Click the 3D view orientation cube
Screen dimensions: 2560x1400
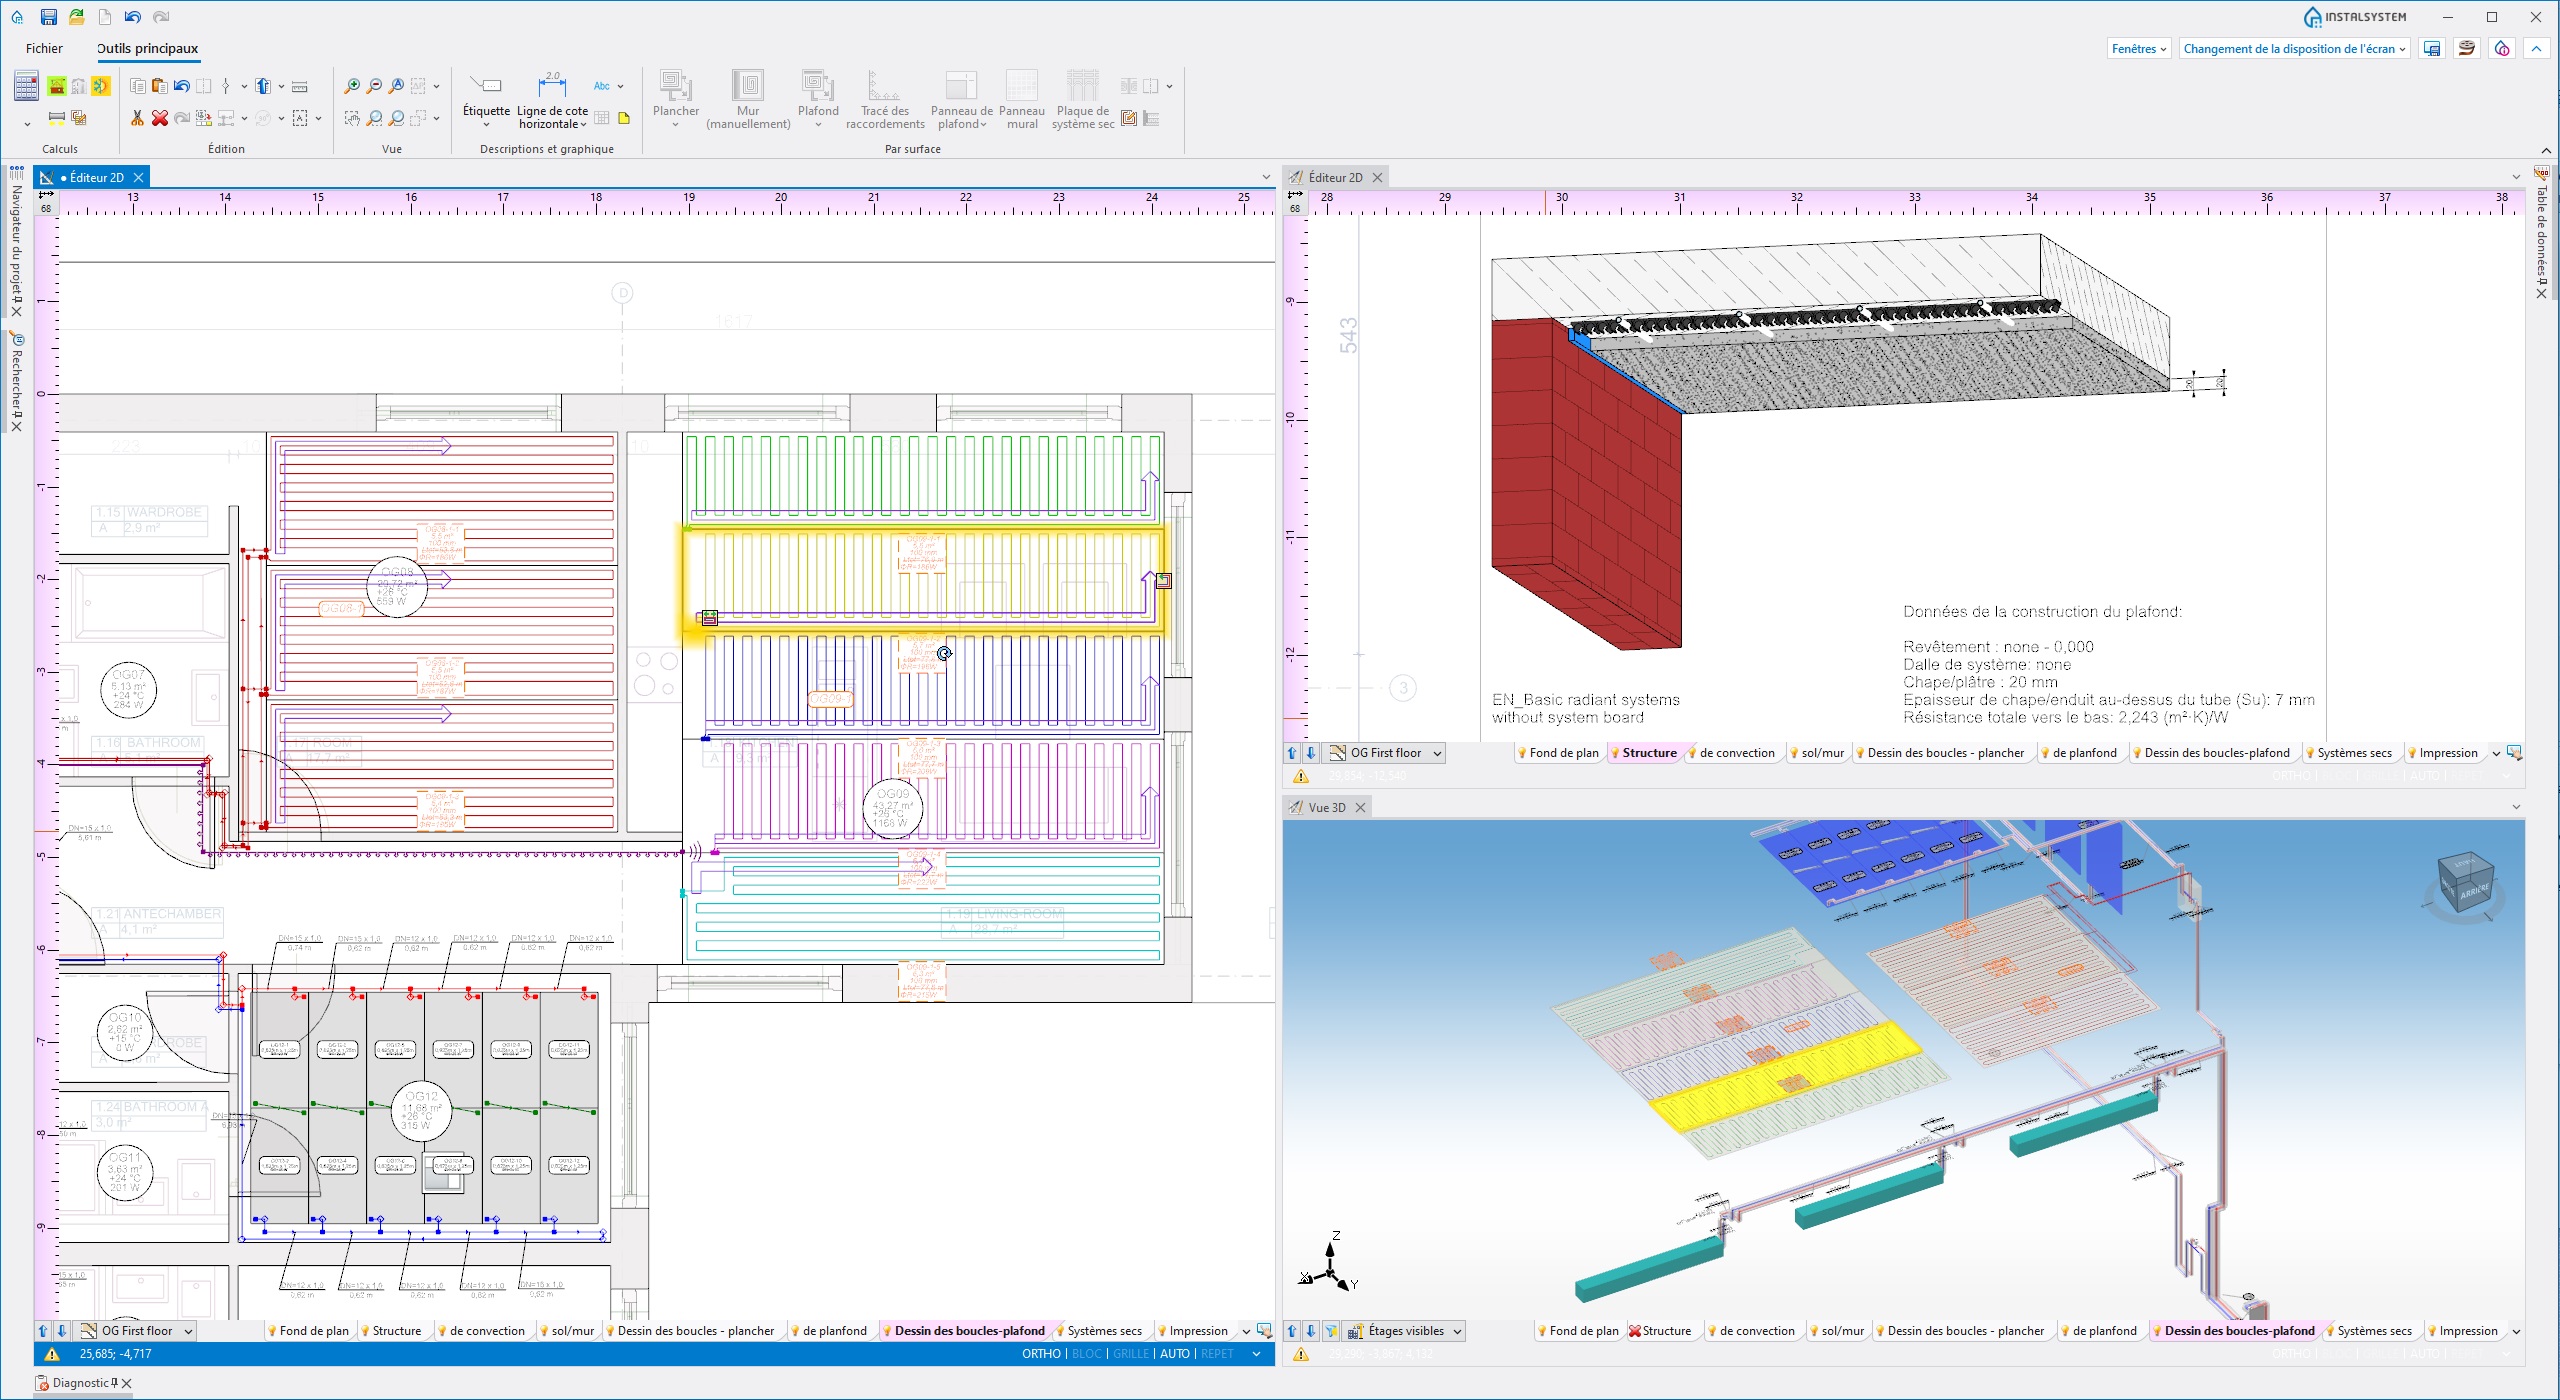(x=2467, y=885)
